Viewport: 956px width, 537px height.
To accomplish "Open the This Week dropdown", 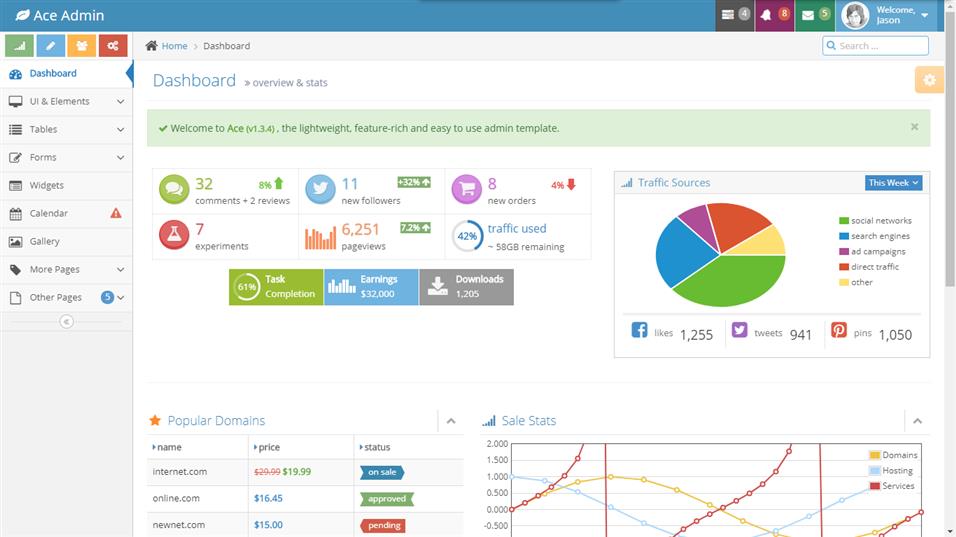I will click(893, 183).
